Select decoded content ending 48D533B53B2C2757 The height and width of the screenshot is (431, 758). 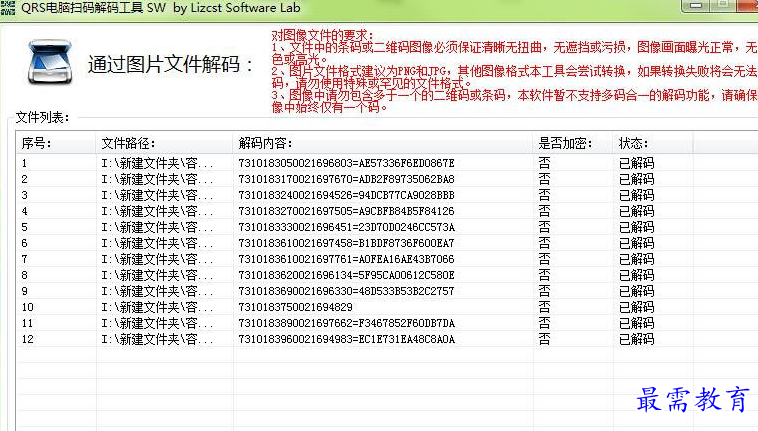(346, 291)
